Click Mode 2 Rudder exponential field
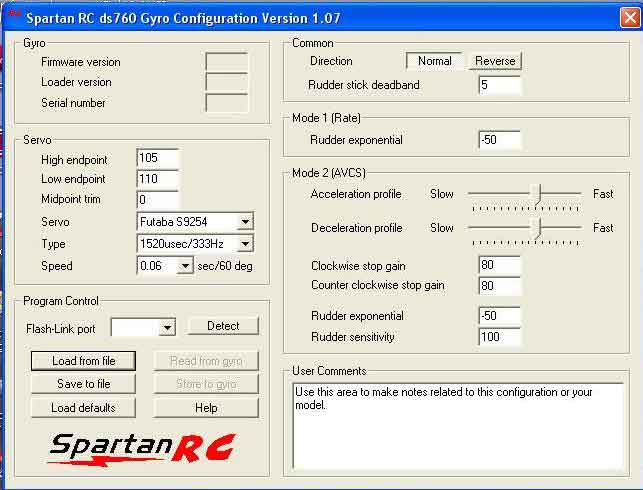The image size is (643, 490). click(499, 316)
